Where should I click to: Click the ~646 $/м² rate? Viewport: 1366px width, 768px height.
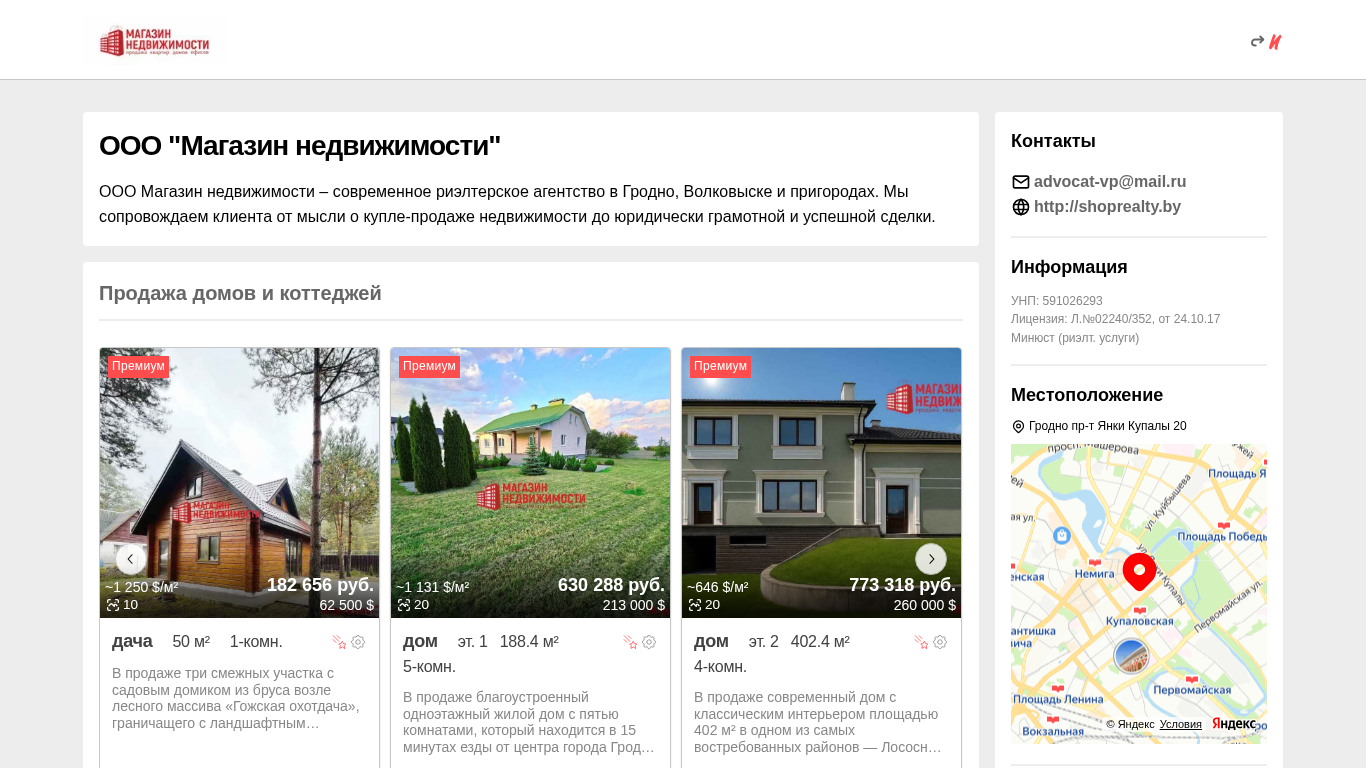click(x=717, y=587)
